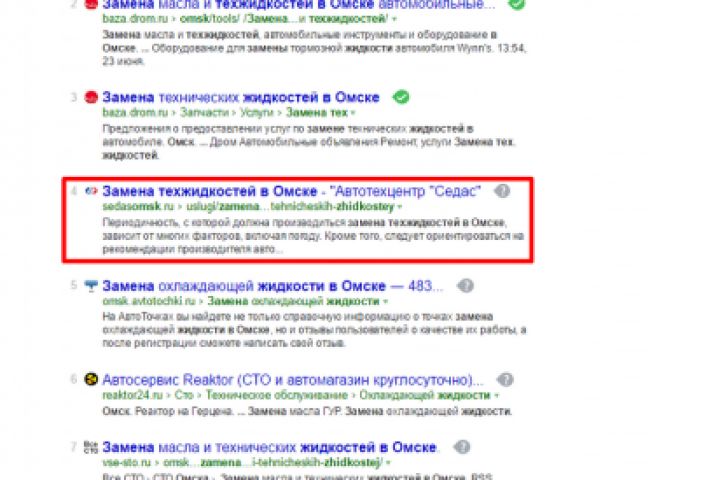Screen dimensions: 720x480
Task: Click avtotochki favicon beside result 5
Action: [x=91, y=286]
